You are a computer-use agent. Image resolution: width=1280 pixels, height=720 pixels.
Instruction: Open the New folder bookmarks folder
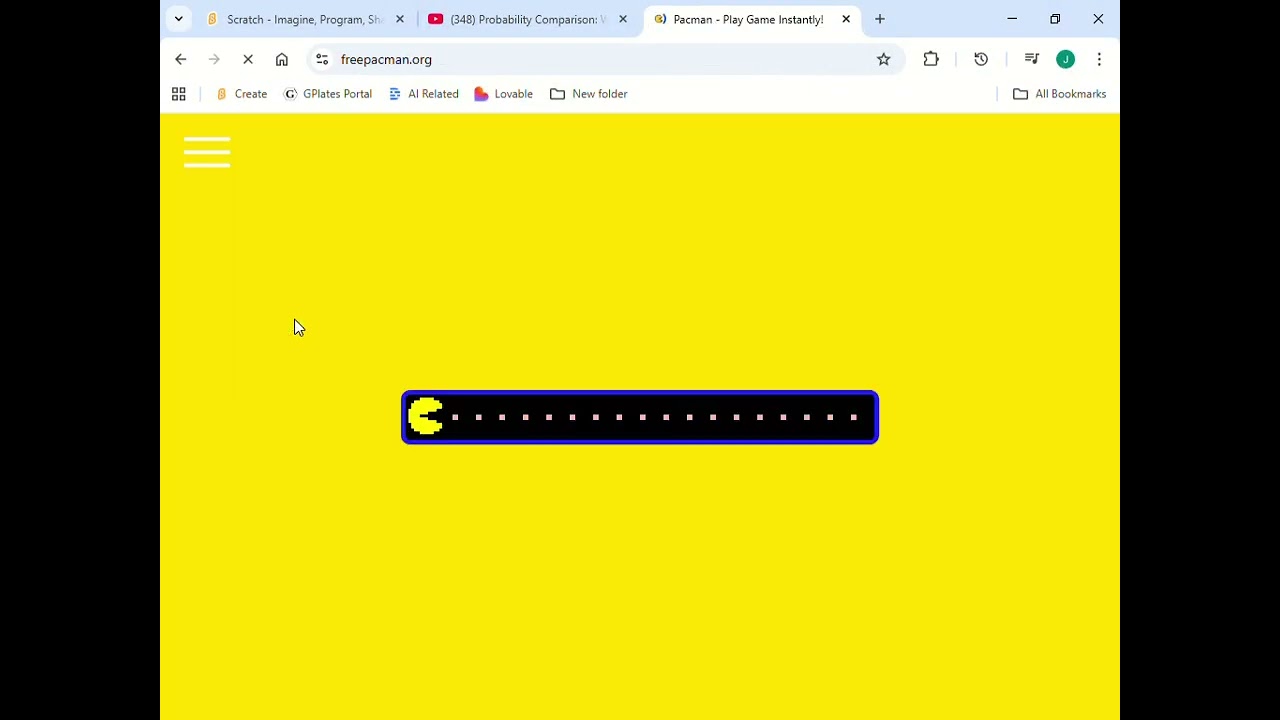point(589,94)
